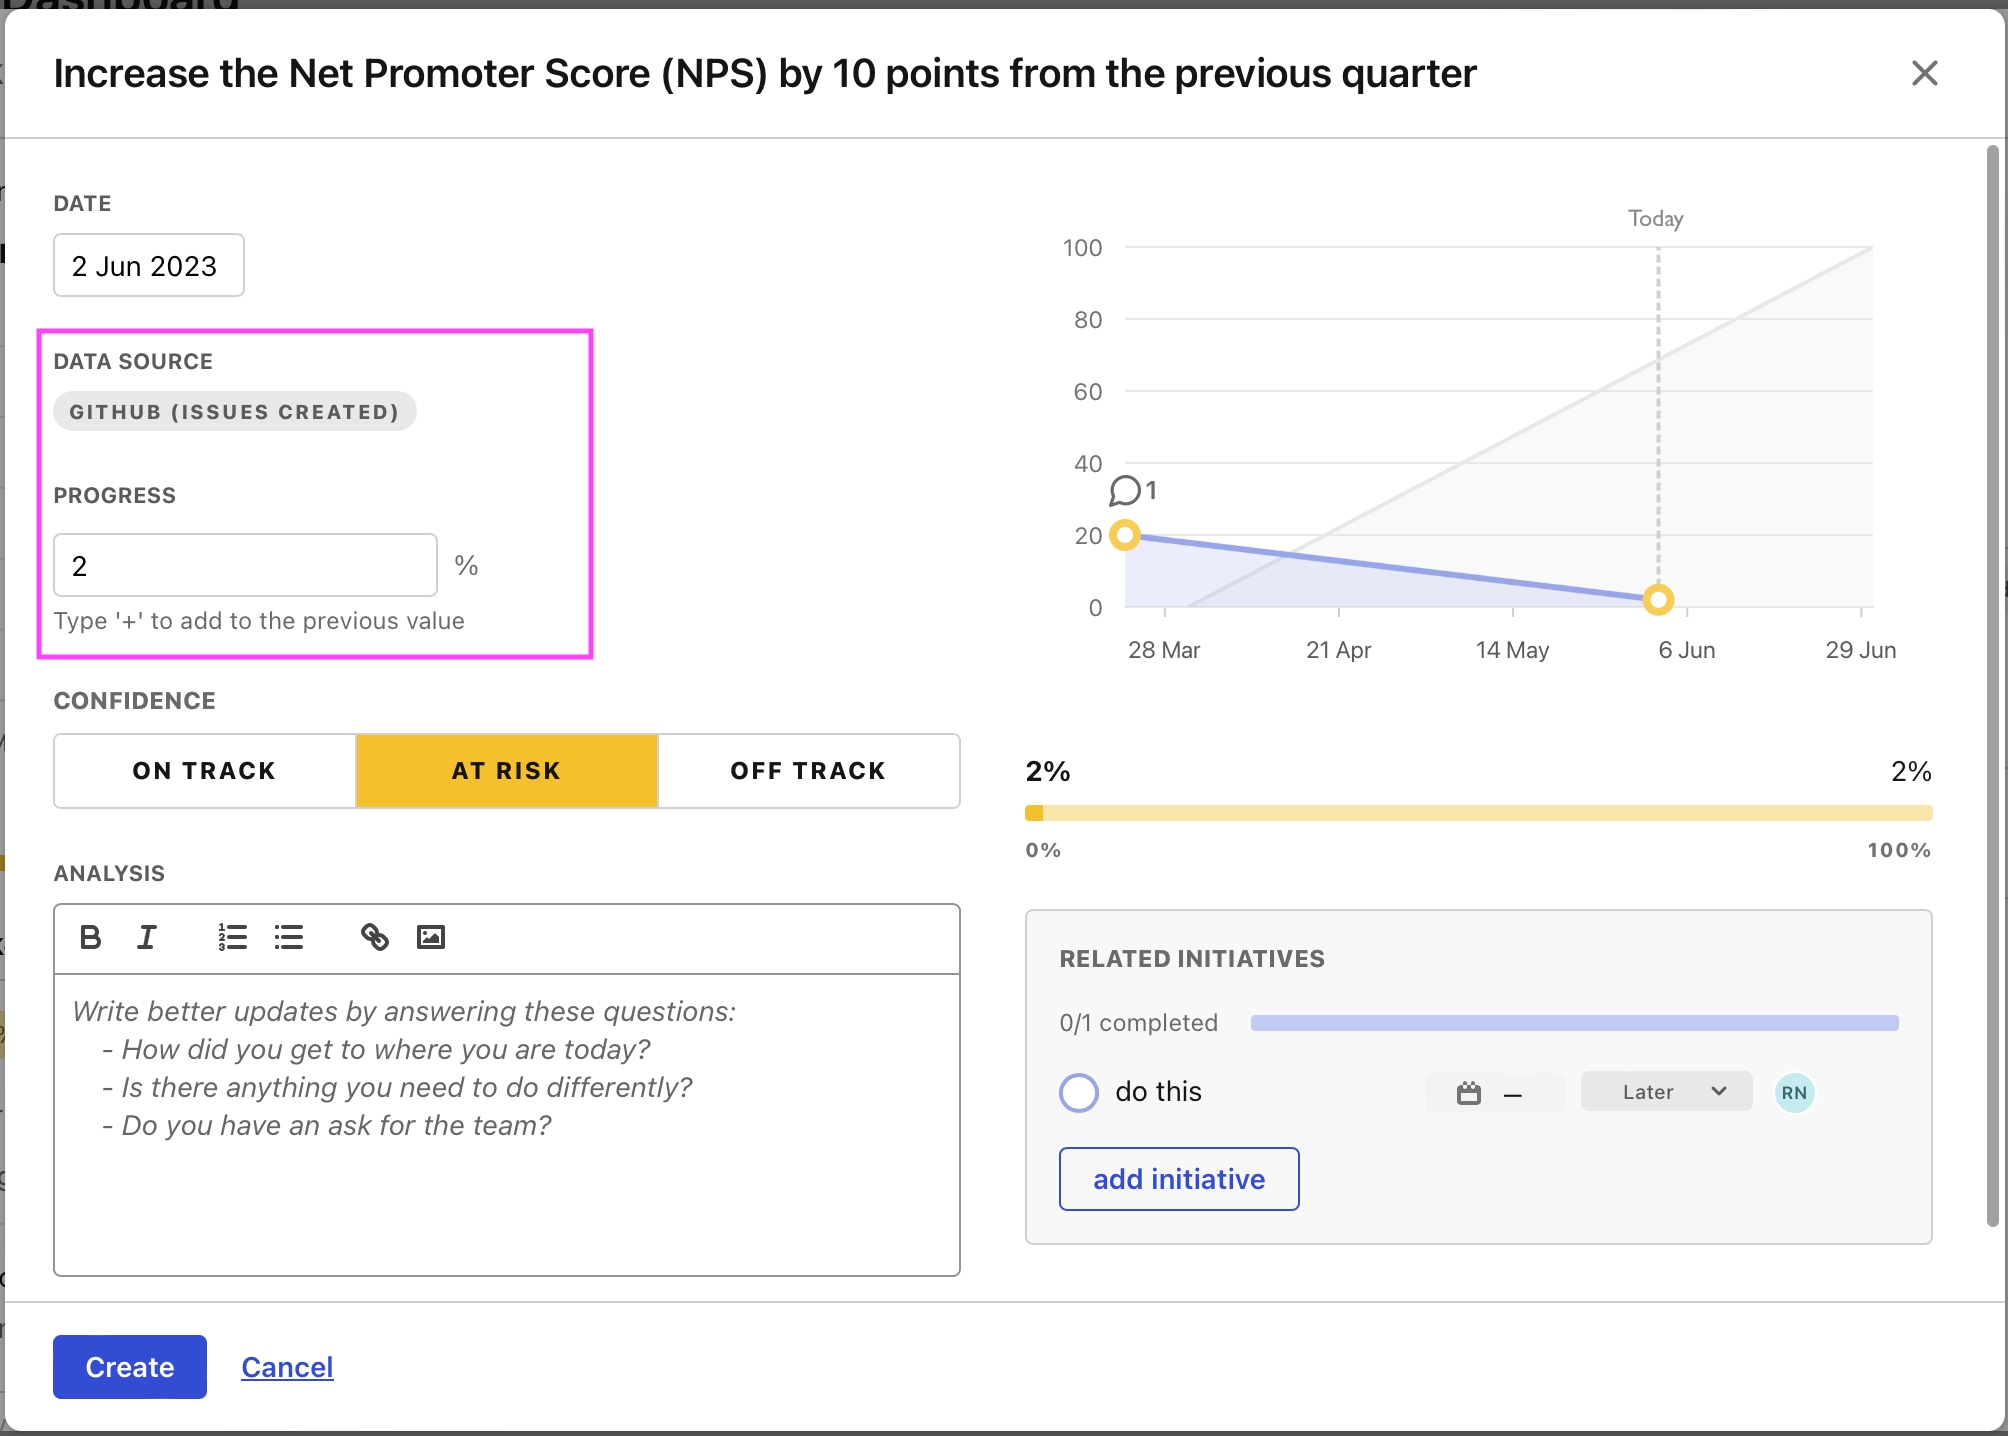The image size is (2008, 1436).
Task: Insert a link in analysis editor
Action: (x=375, y=937)
